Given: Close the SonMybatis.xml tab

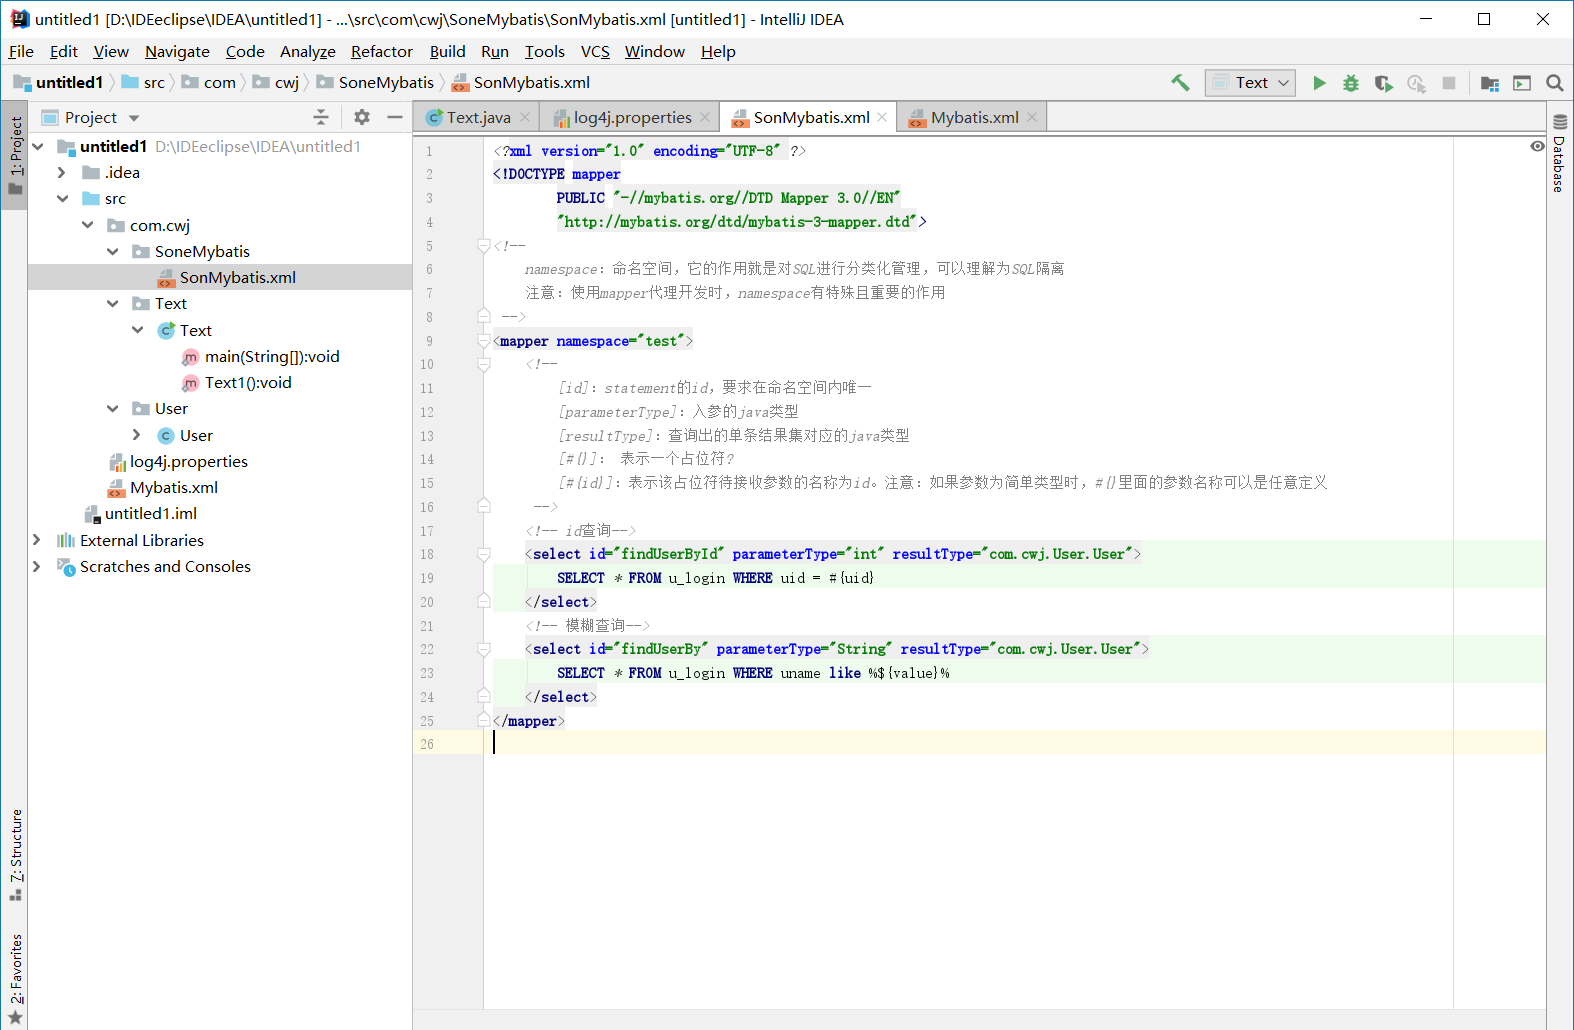Looking at the screenshot, I should (882, 117).
